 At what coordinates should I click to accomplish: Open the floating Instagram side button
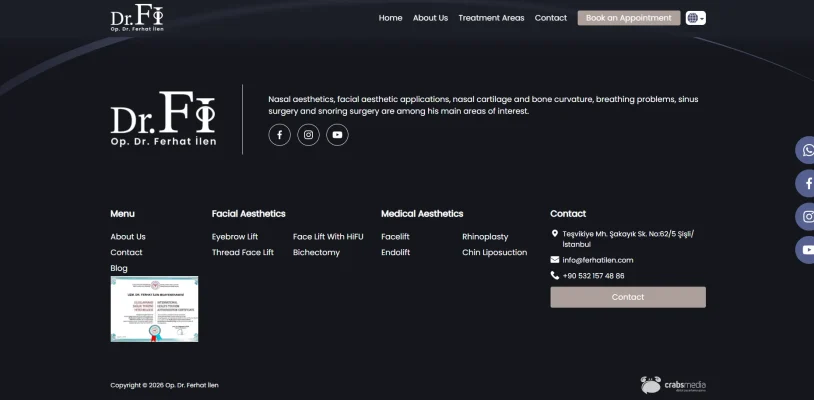[806, 216]
